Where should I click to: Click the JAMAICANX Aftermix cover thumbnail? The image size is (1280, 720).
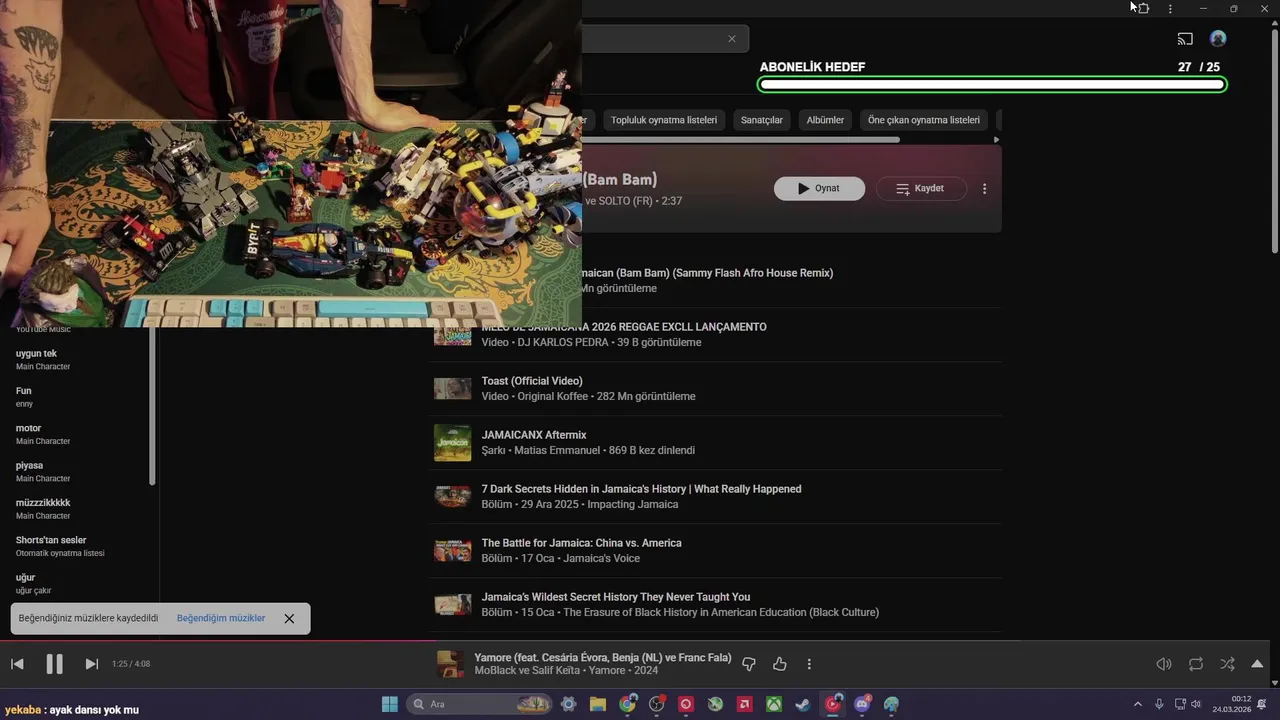click(452, 442)
